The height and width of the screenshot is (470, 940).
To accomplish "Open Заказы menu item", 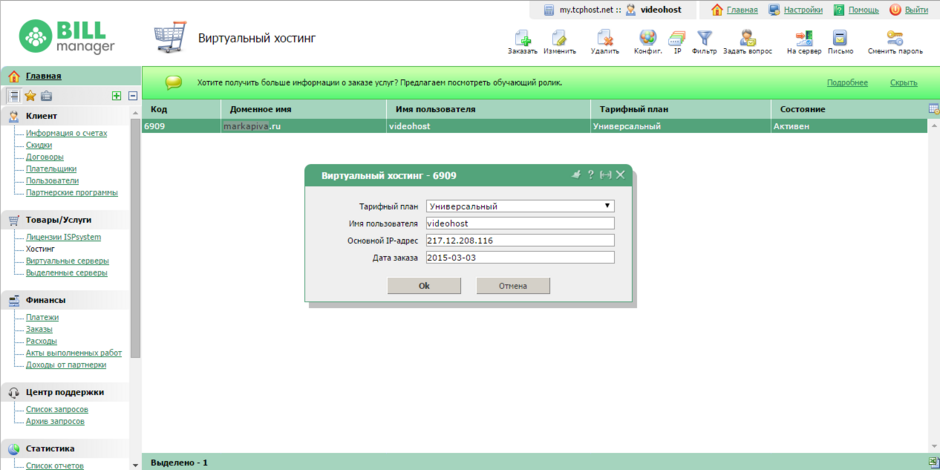I will coord(39,329).
